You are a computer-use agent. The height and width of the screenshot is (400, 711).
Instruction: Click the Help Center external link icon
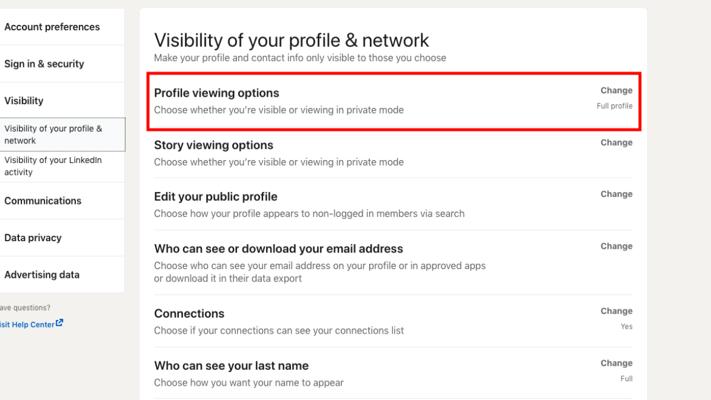pos(60,322)
